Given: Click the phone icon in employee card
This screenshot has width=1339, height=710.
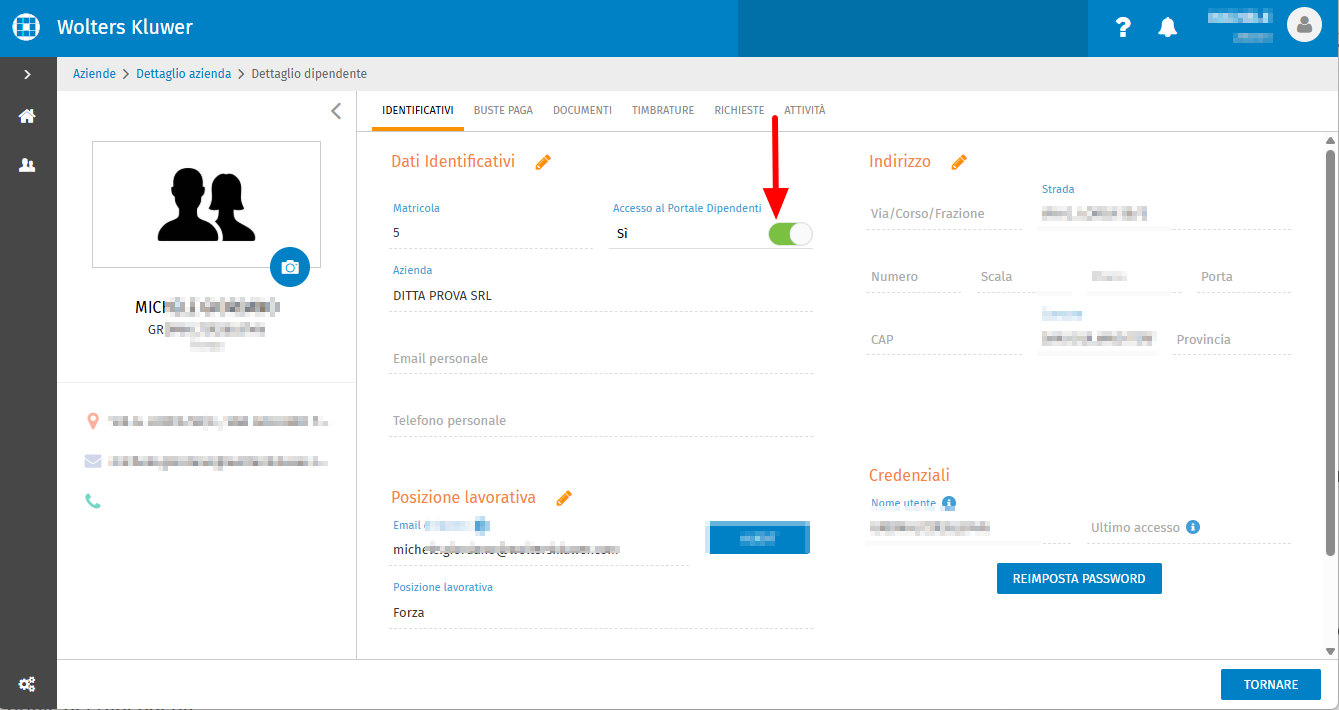Looking at the screenshot, I should tap(93, 501).
